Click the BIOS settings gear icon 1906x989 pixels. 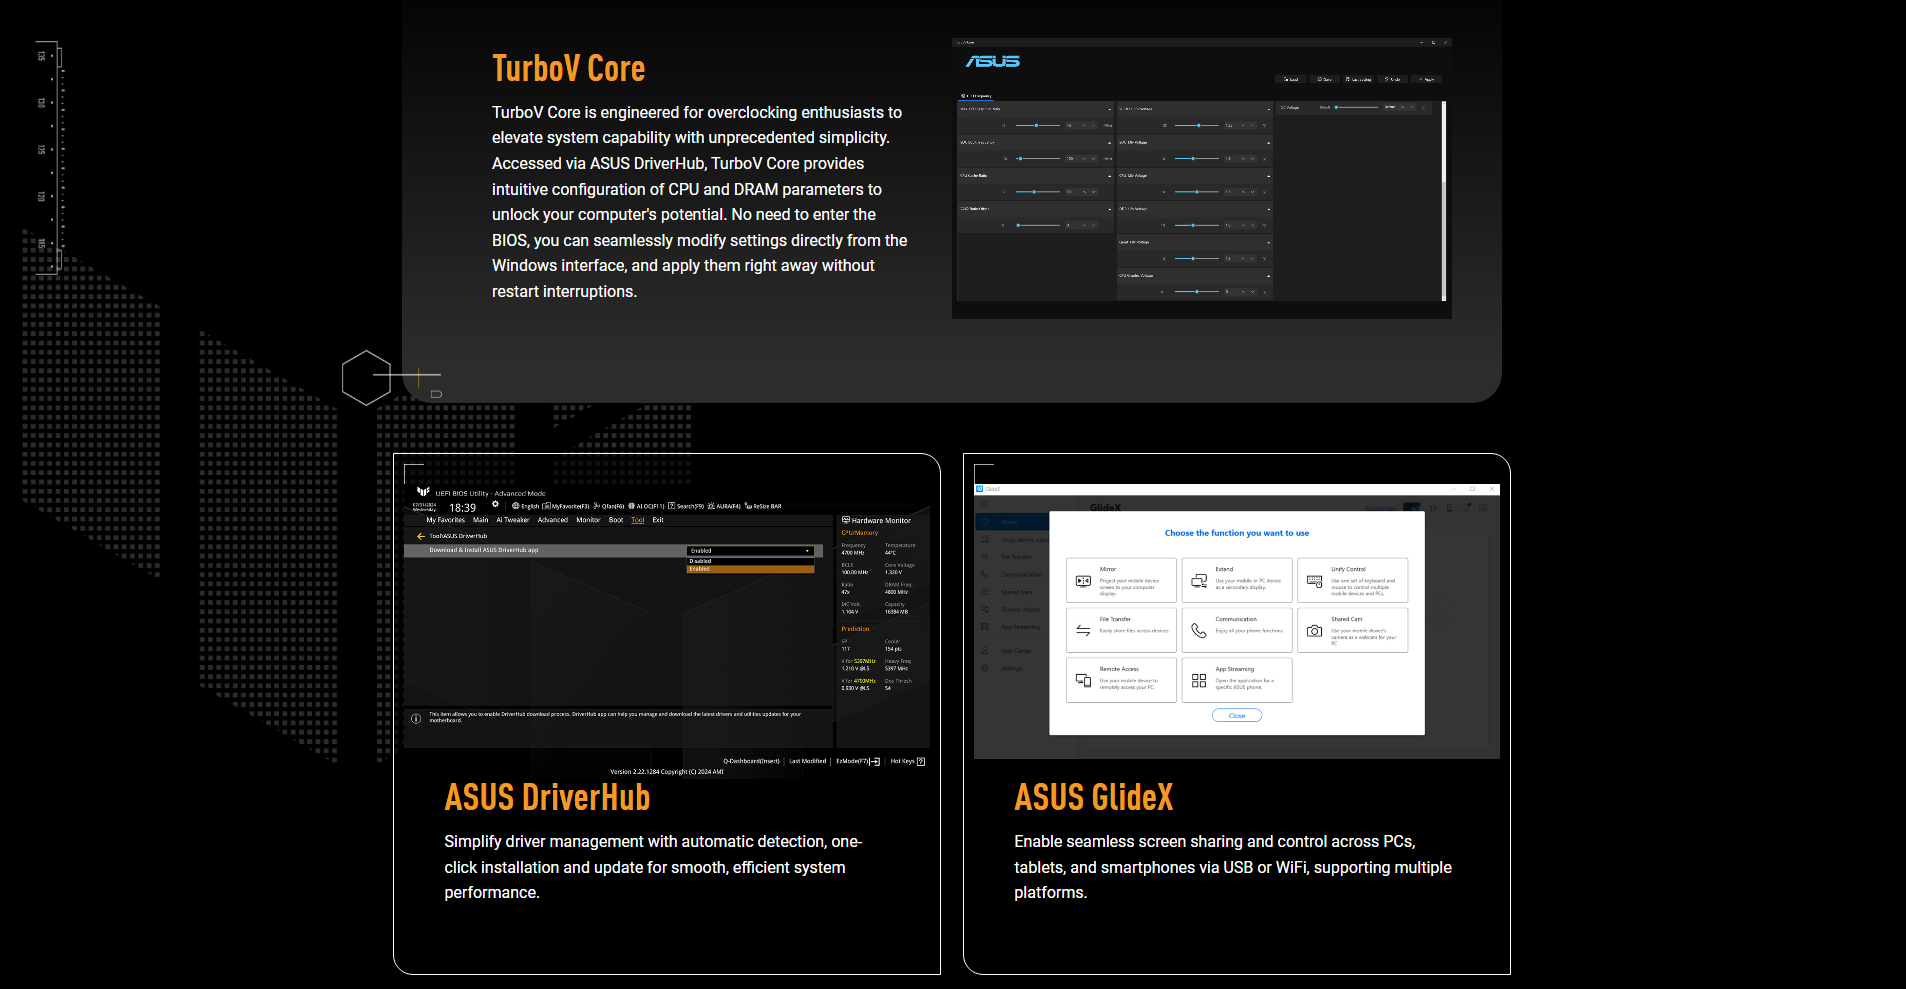pos(495,504)
